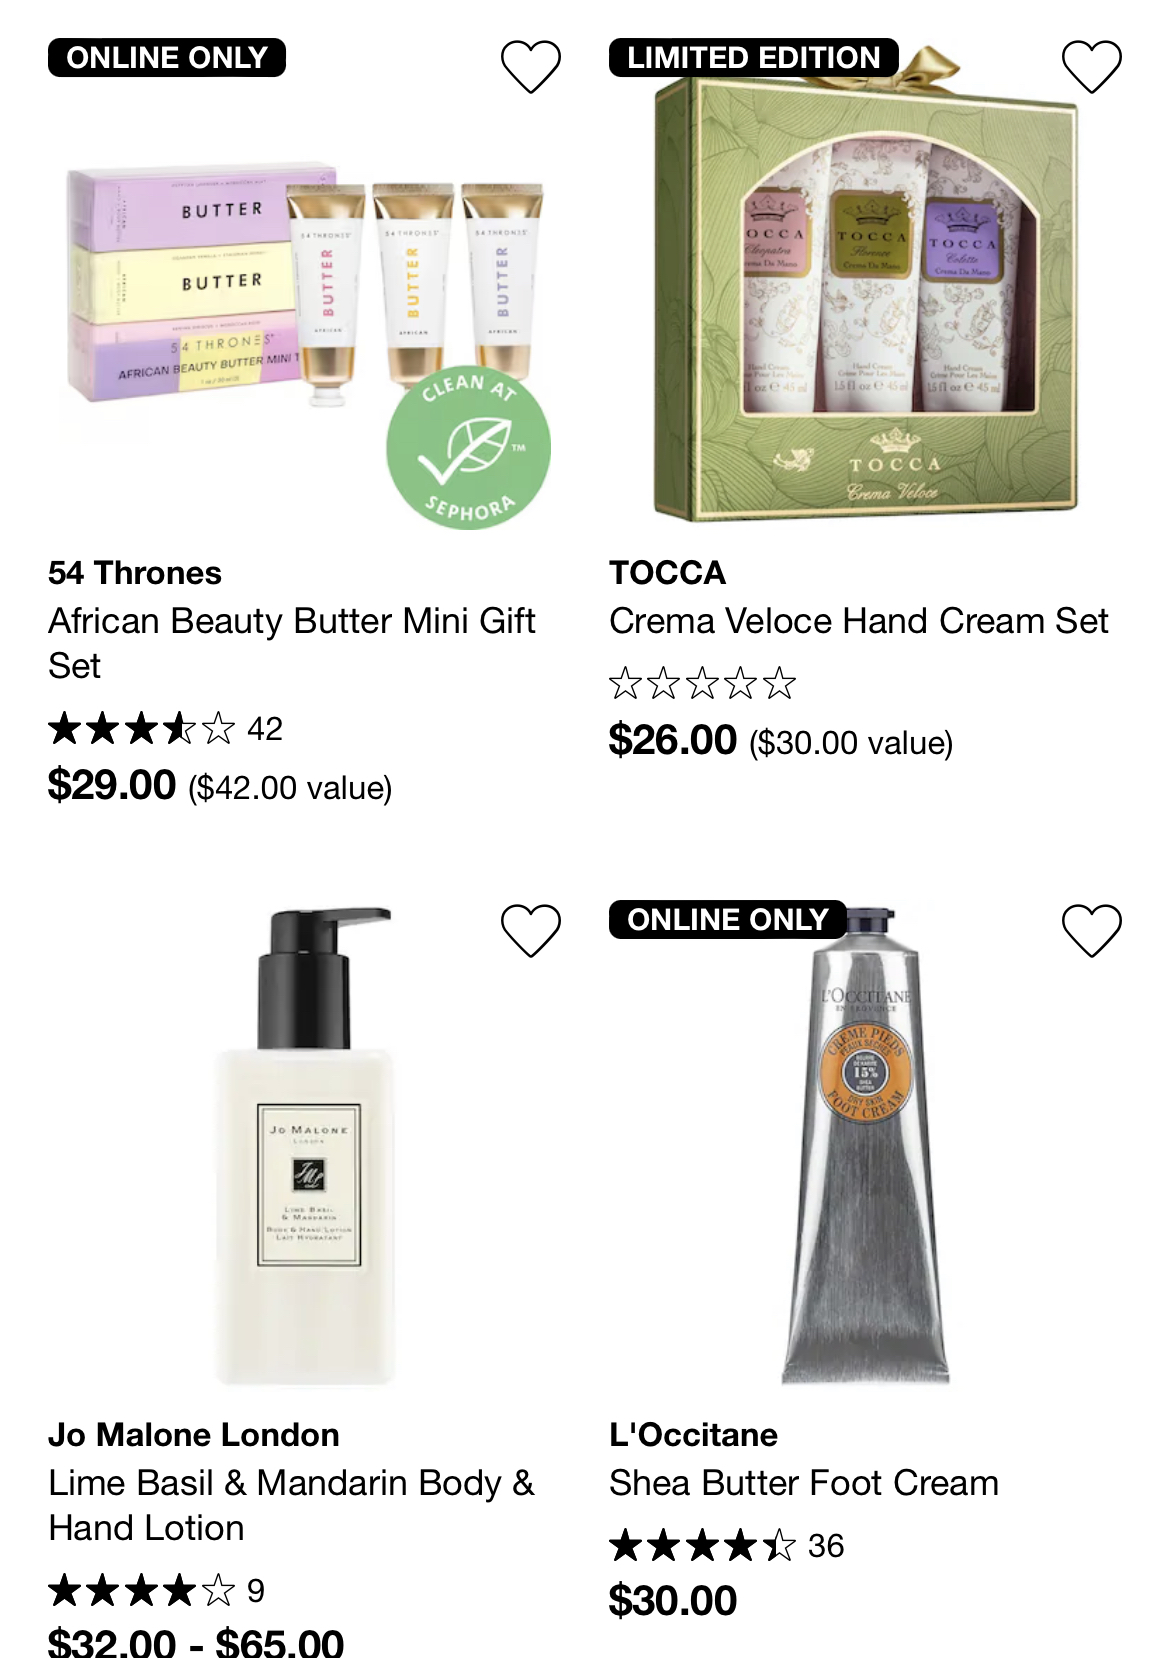Tap the empty star rating under TOCCA

click(703, 684)
